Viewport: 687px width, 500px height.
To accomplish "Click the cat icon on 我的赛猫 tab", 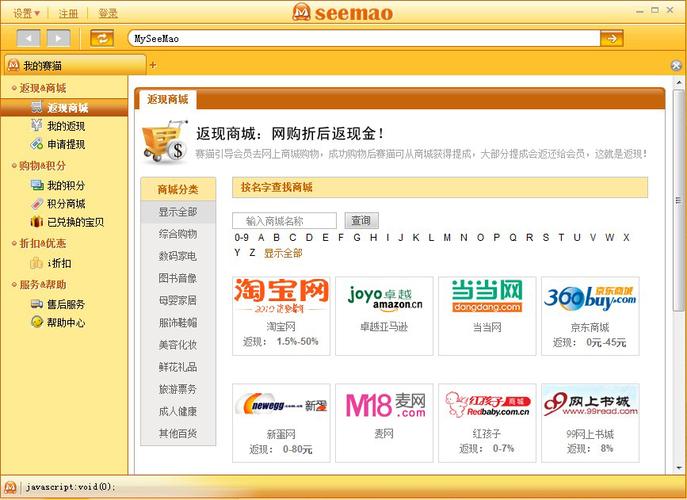I will click(14, 65).
